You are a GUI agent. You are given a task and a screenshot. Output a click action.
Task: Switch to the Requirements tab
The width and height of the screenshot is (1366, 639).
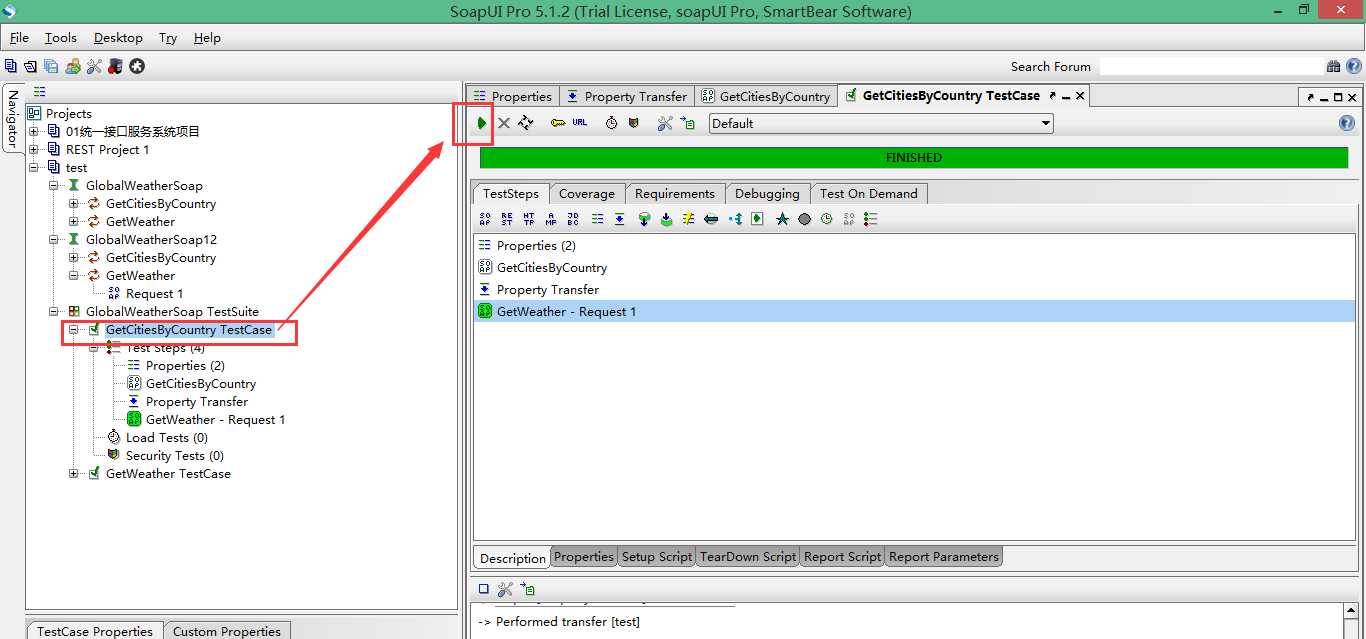(x=675, y=194)
